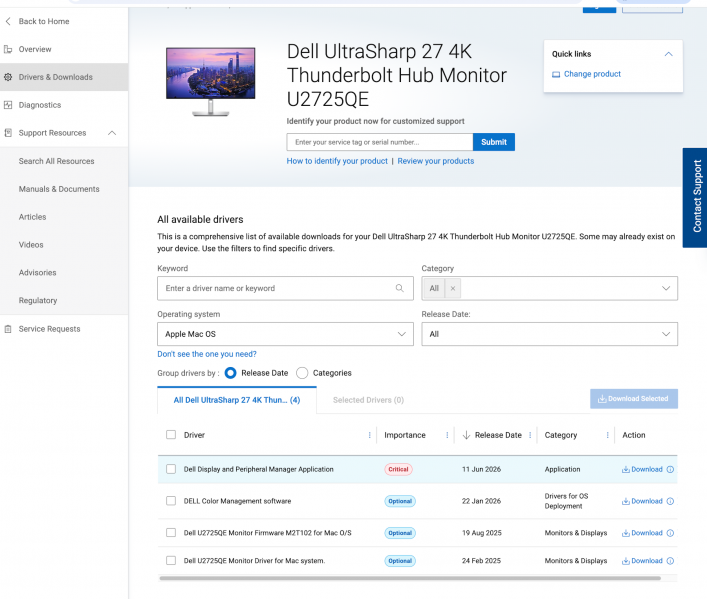Image resolution: width=707 pixels, height=599 pixels.
Task: Switch to All Dell UltraSharp 27 4K tab
Action: pyautogui.click(x=237, y=400)
